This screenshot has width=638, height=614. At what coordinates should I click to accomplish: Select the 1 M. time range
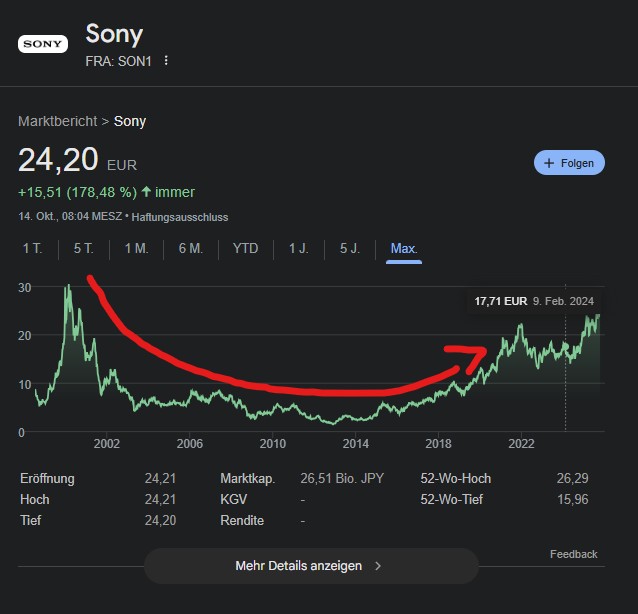coord(136,248)
